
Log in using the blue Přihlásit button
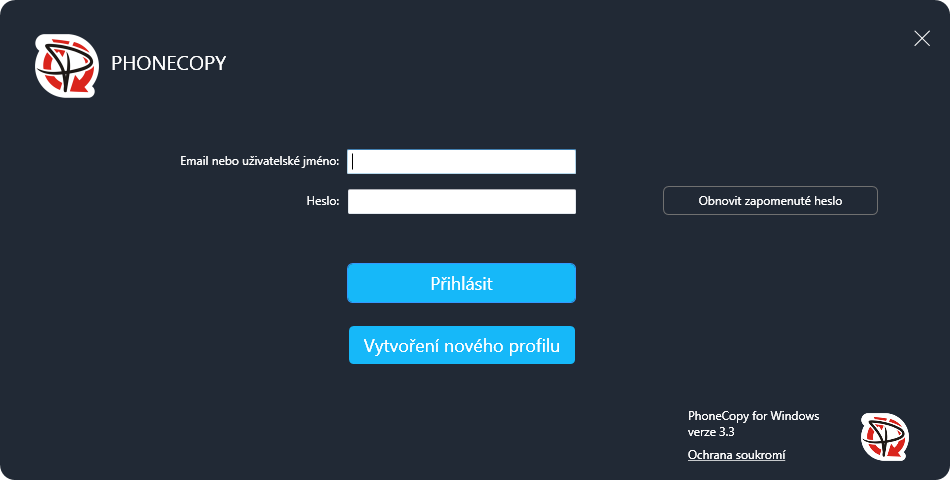pos(461,283)
